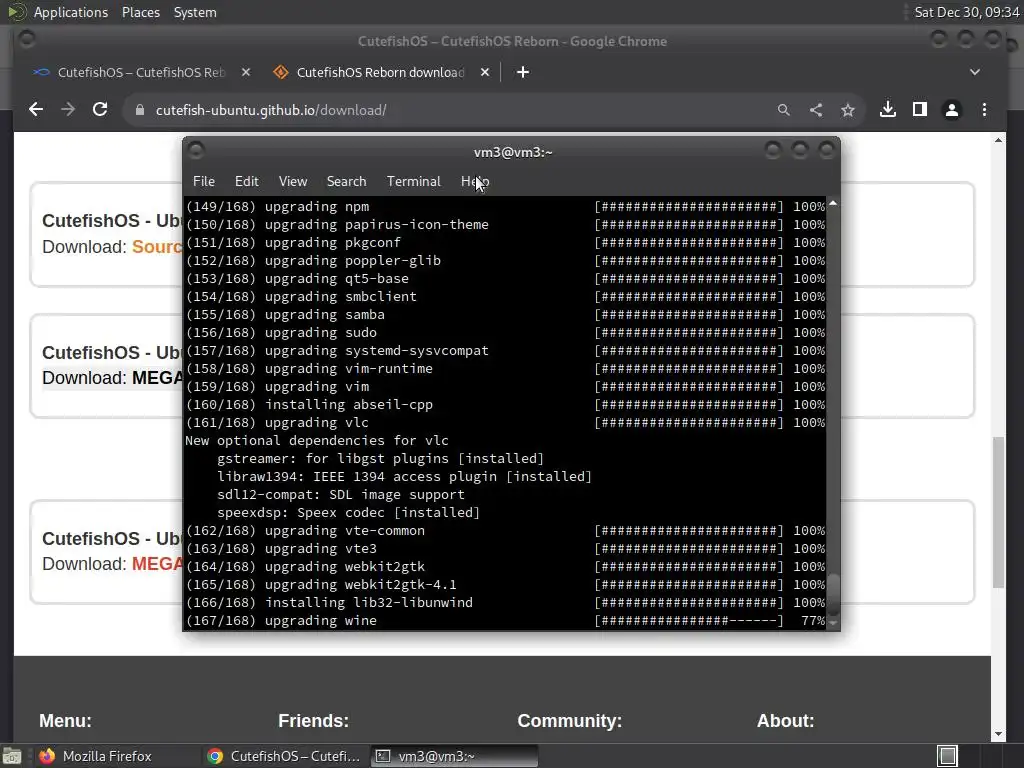Click the wine upgrade progress bar
Screen dimensions: 1024x768
tap(688, 621)
